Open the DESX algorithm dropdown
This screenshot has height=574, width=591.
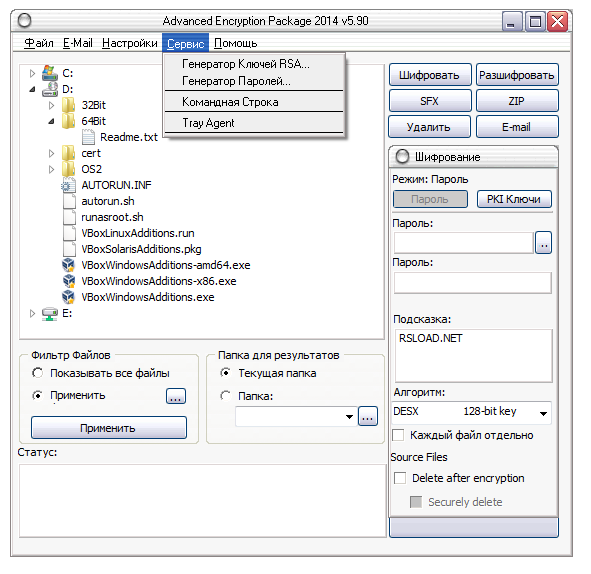(543, 413)
